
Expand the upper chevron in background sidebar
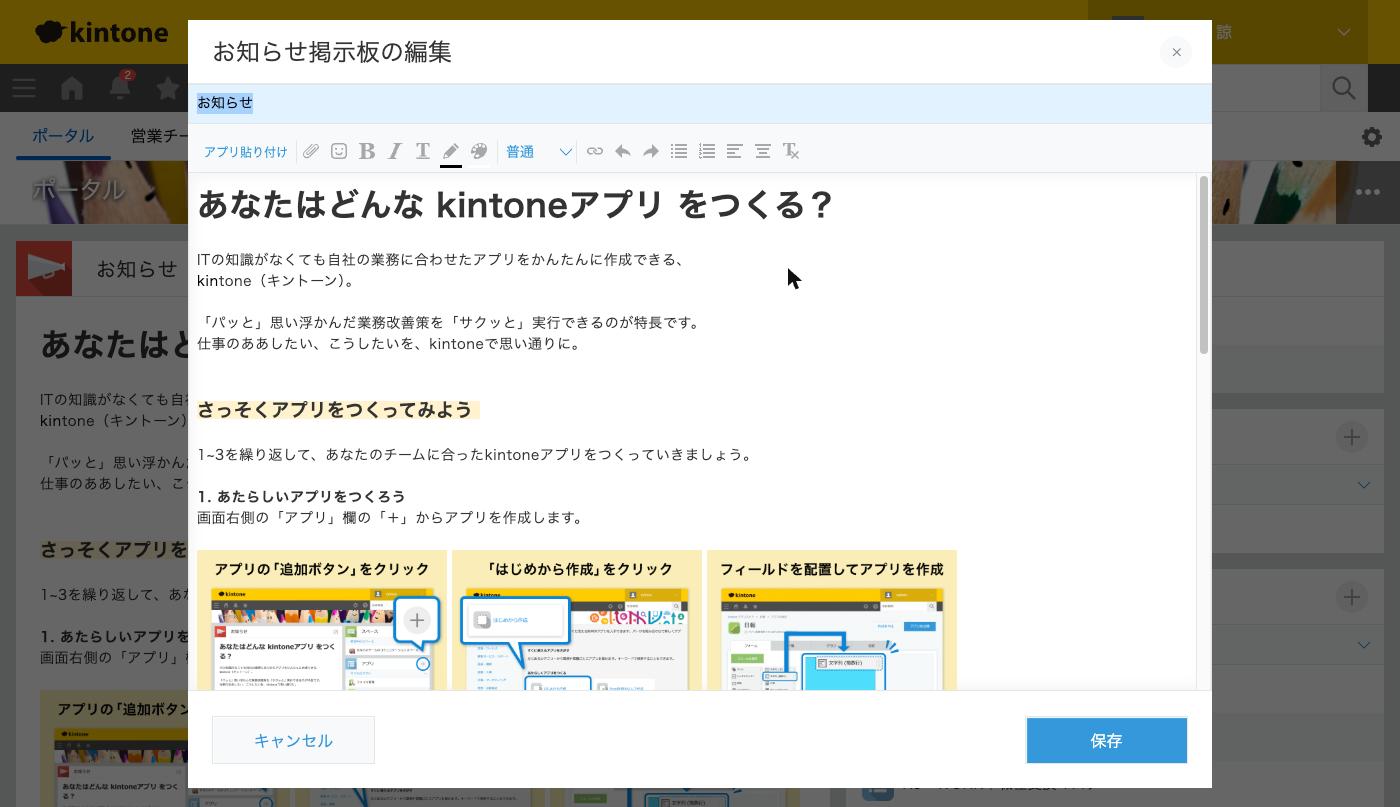[x=1364, y=485]
